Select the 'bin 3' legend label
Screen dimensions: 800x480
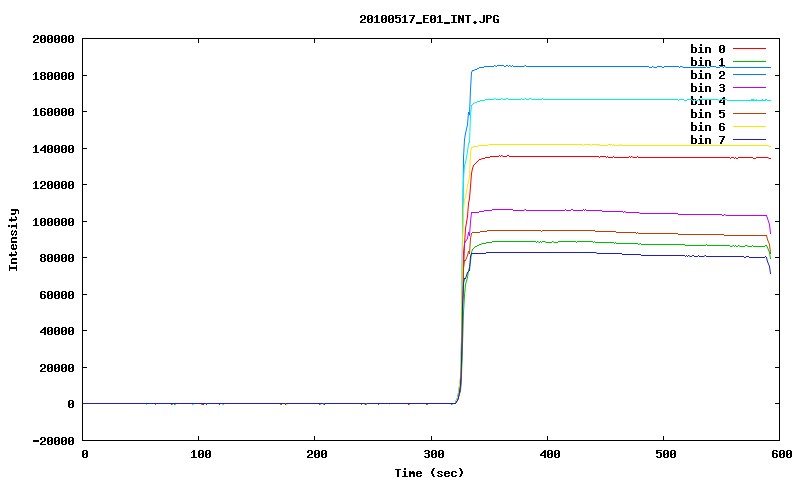708,88
